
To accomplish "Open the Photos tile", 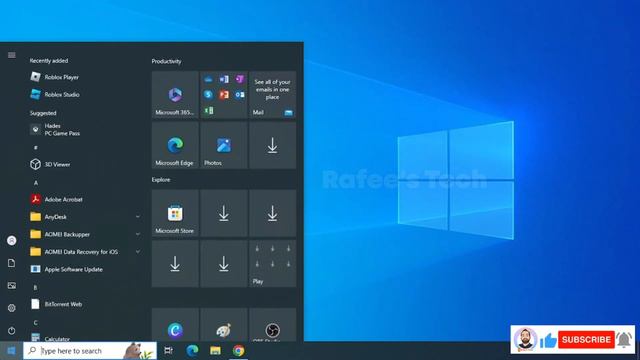I will pos(224,145).
